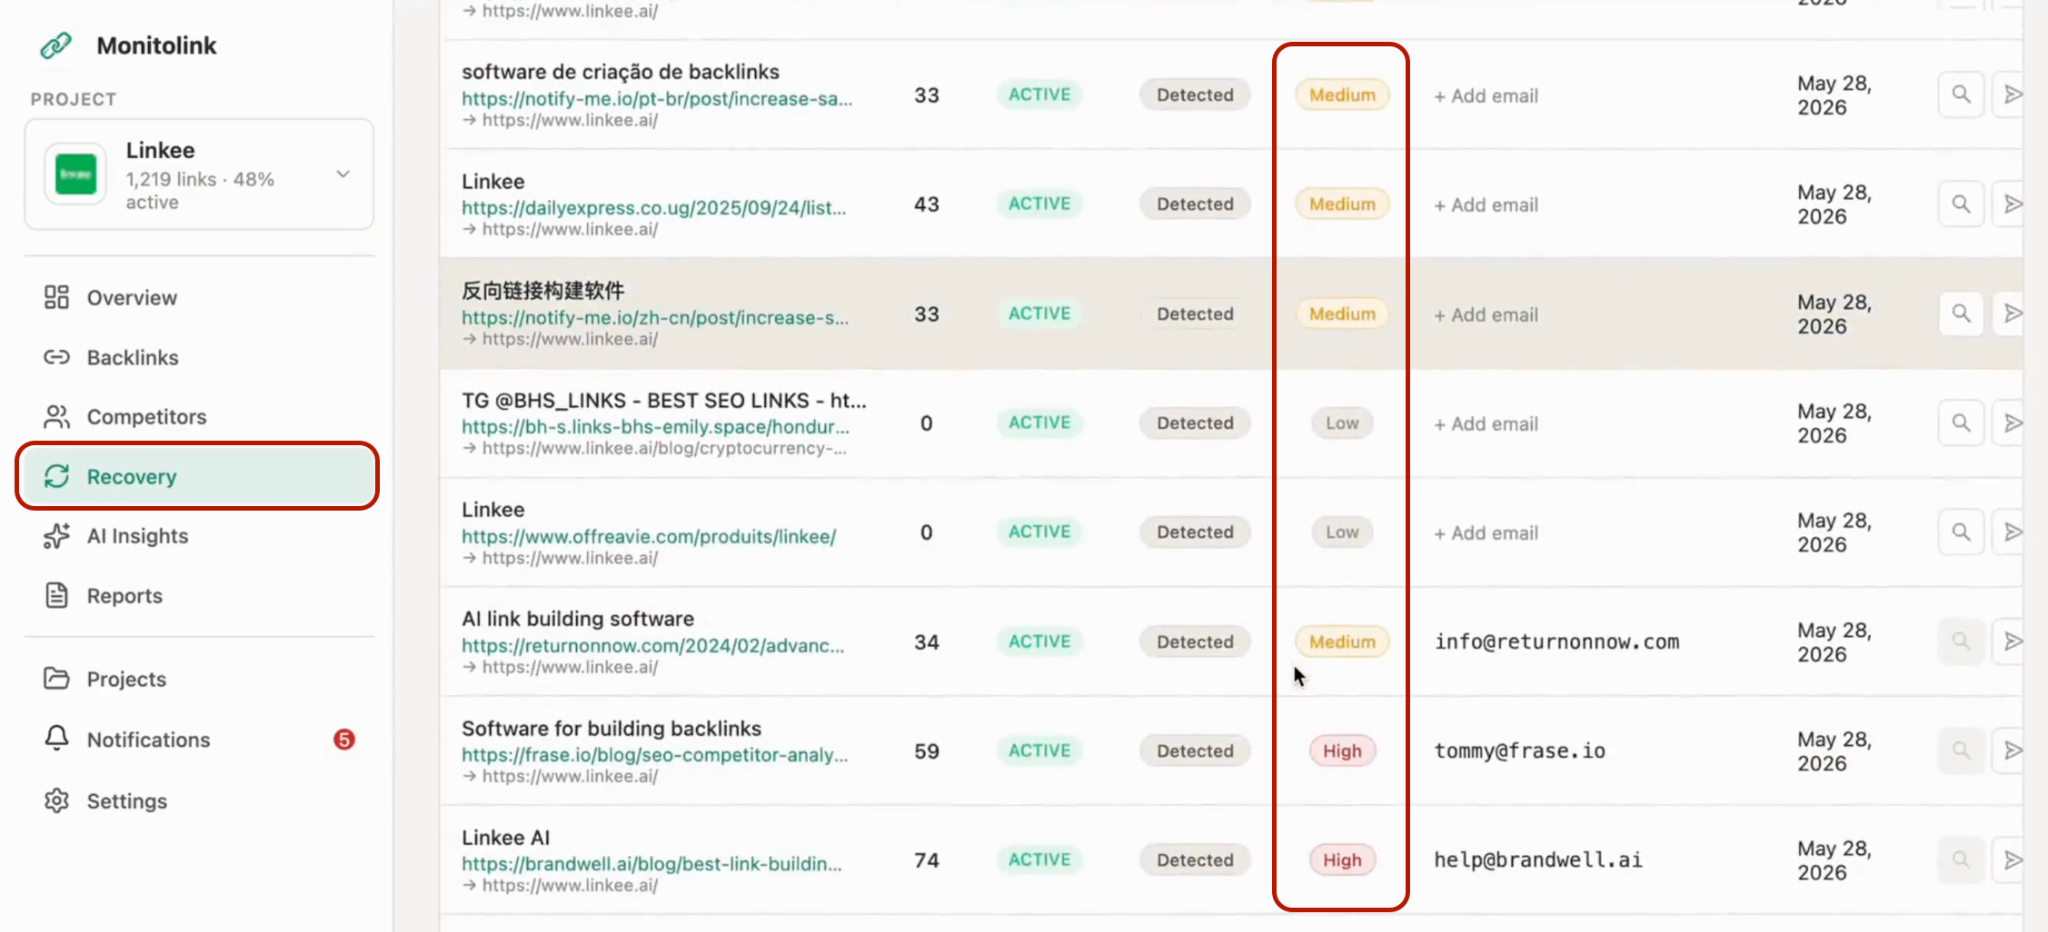Viewport: 2048px width, 932px height.
Task: Click the red notifications badge showing 5
Action: click(x=344, y=740)
